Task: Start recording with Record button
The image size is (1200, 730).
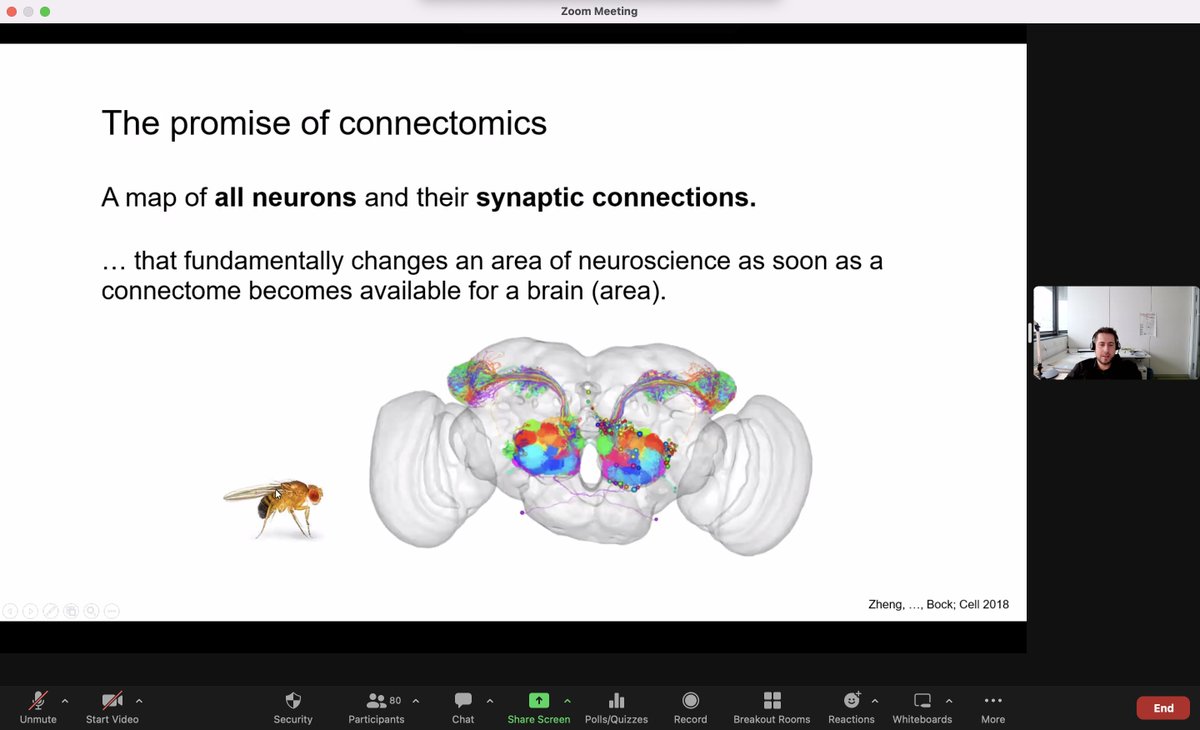Action: (x=690, y=707)
